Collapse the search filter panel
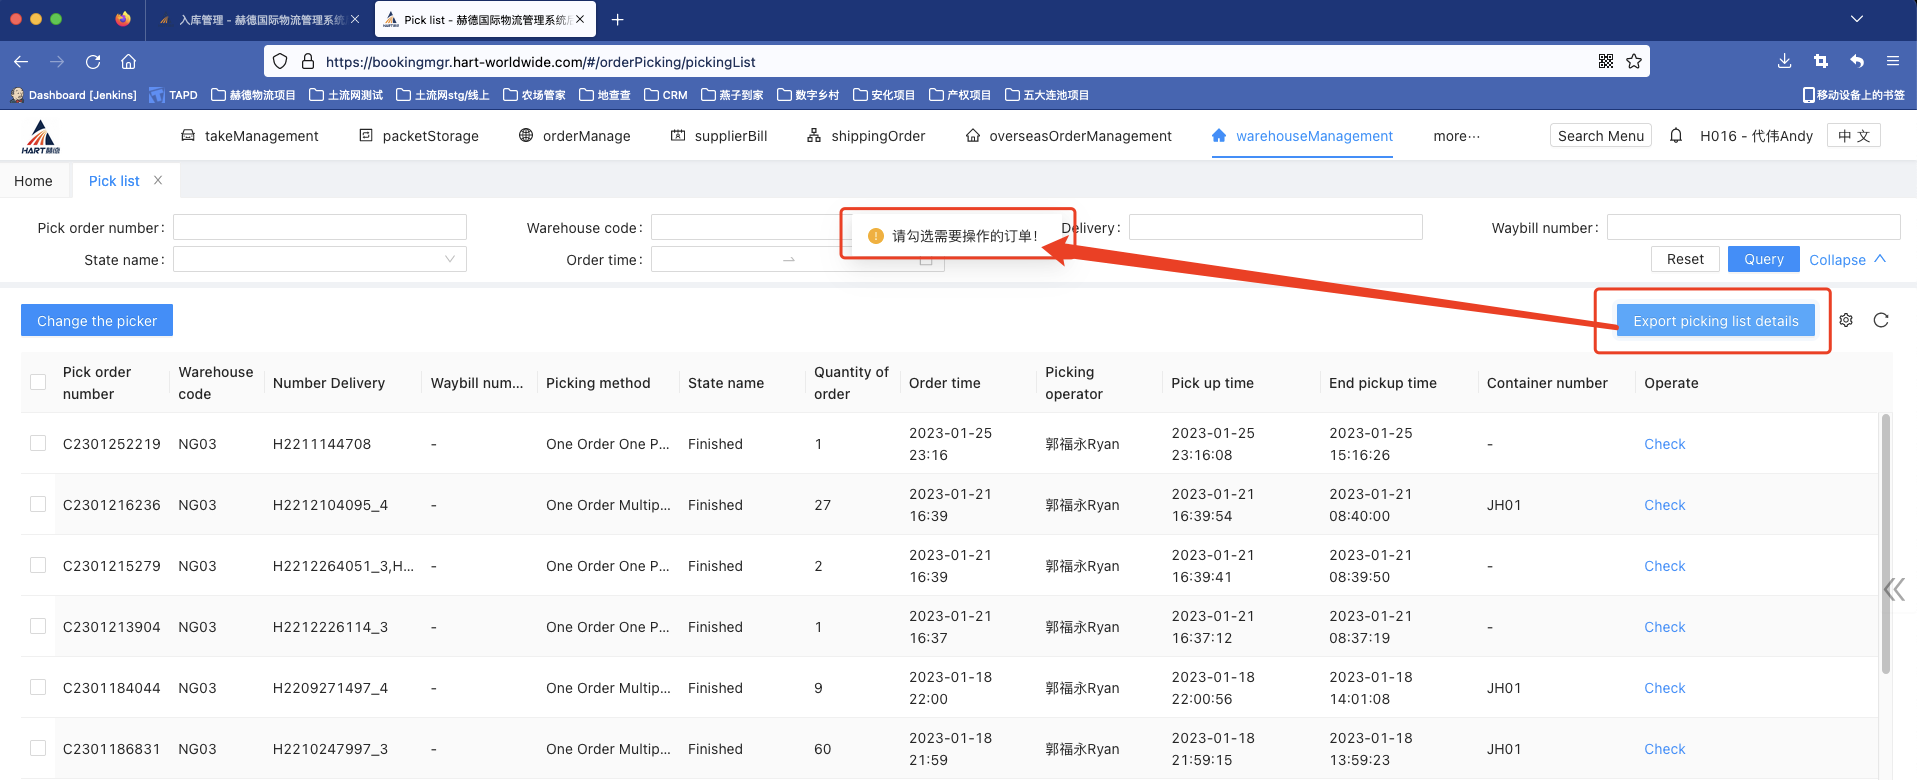 (1847, 260)
